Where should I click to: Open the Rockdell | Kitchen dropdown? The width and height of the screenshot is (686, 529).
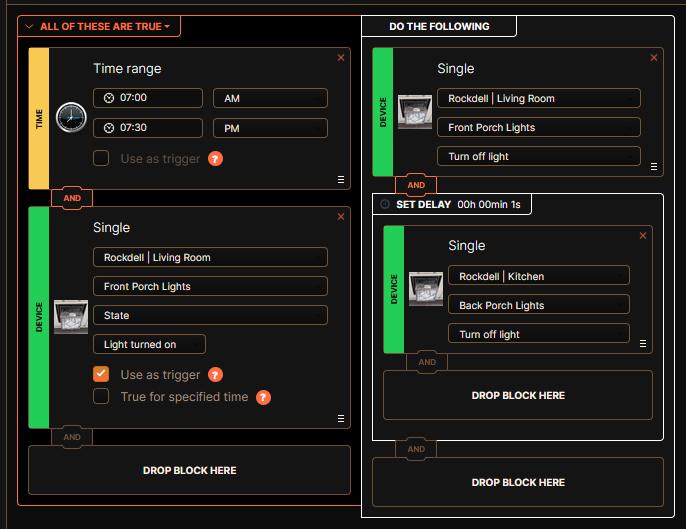point(539,276)
